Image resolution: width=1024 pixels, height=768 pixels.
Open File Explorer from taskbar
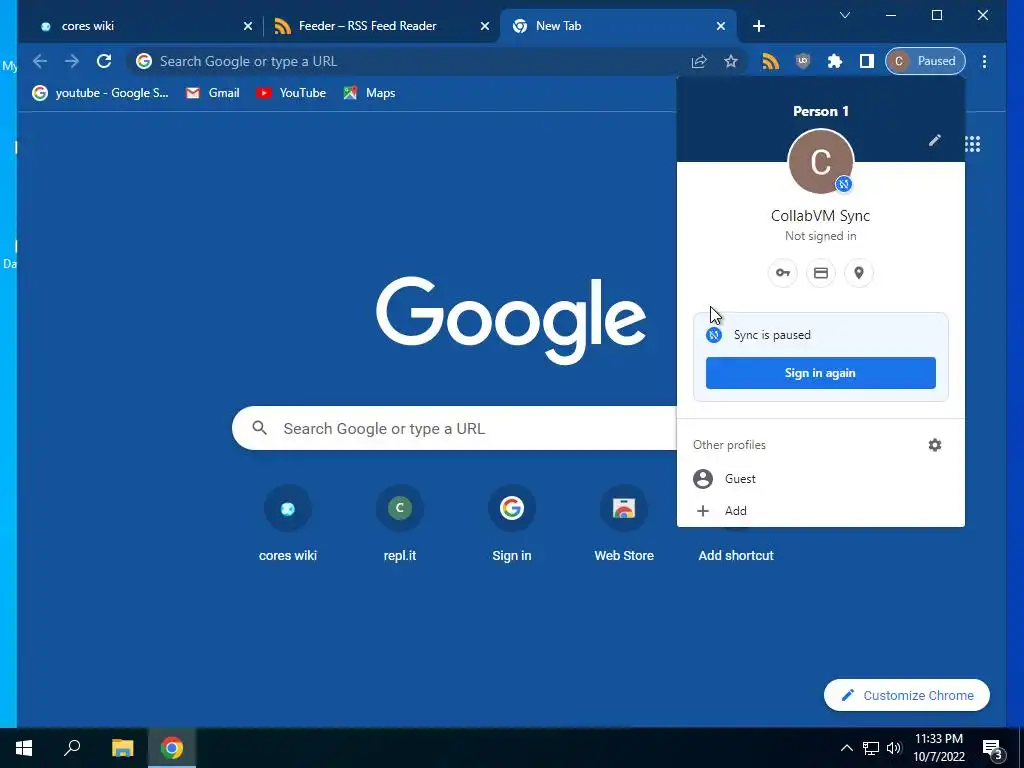point(122,748)
